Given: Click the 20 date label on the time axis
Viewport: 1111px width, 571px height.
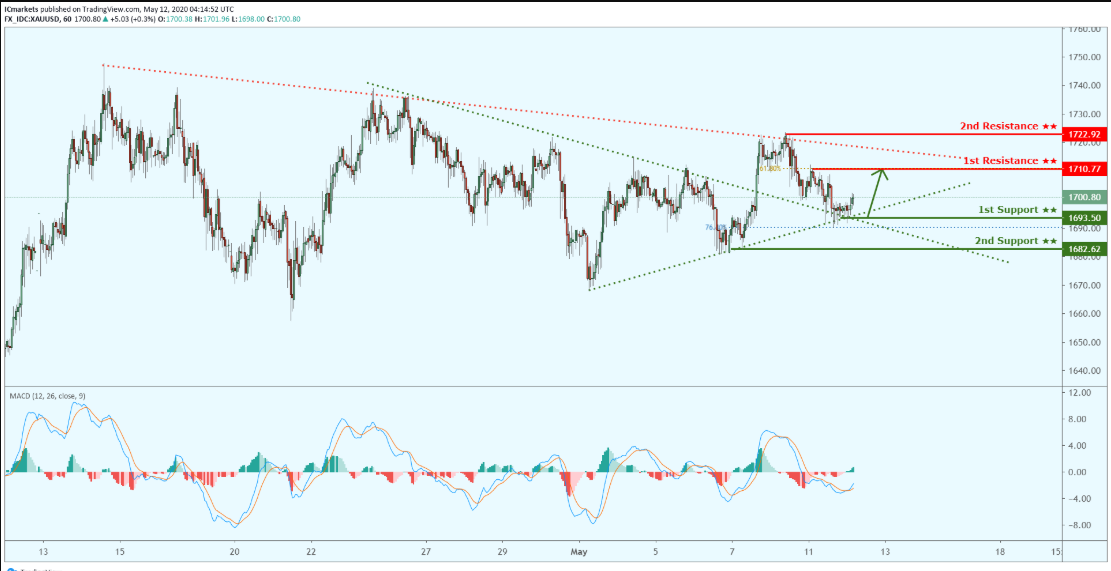Looking at the screenshot, I should tap(235, 551).
